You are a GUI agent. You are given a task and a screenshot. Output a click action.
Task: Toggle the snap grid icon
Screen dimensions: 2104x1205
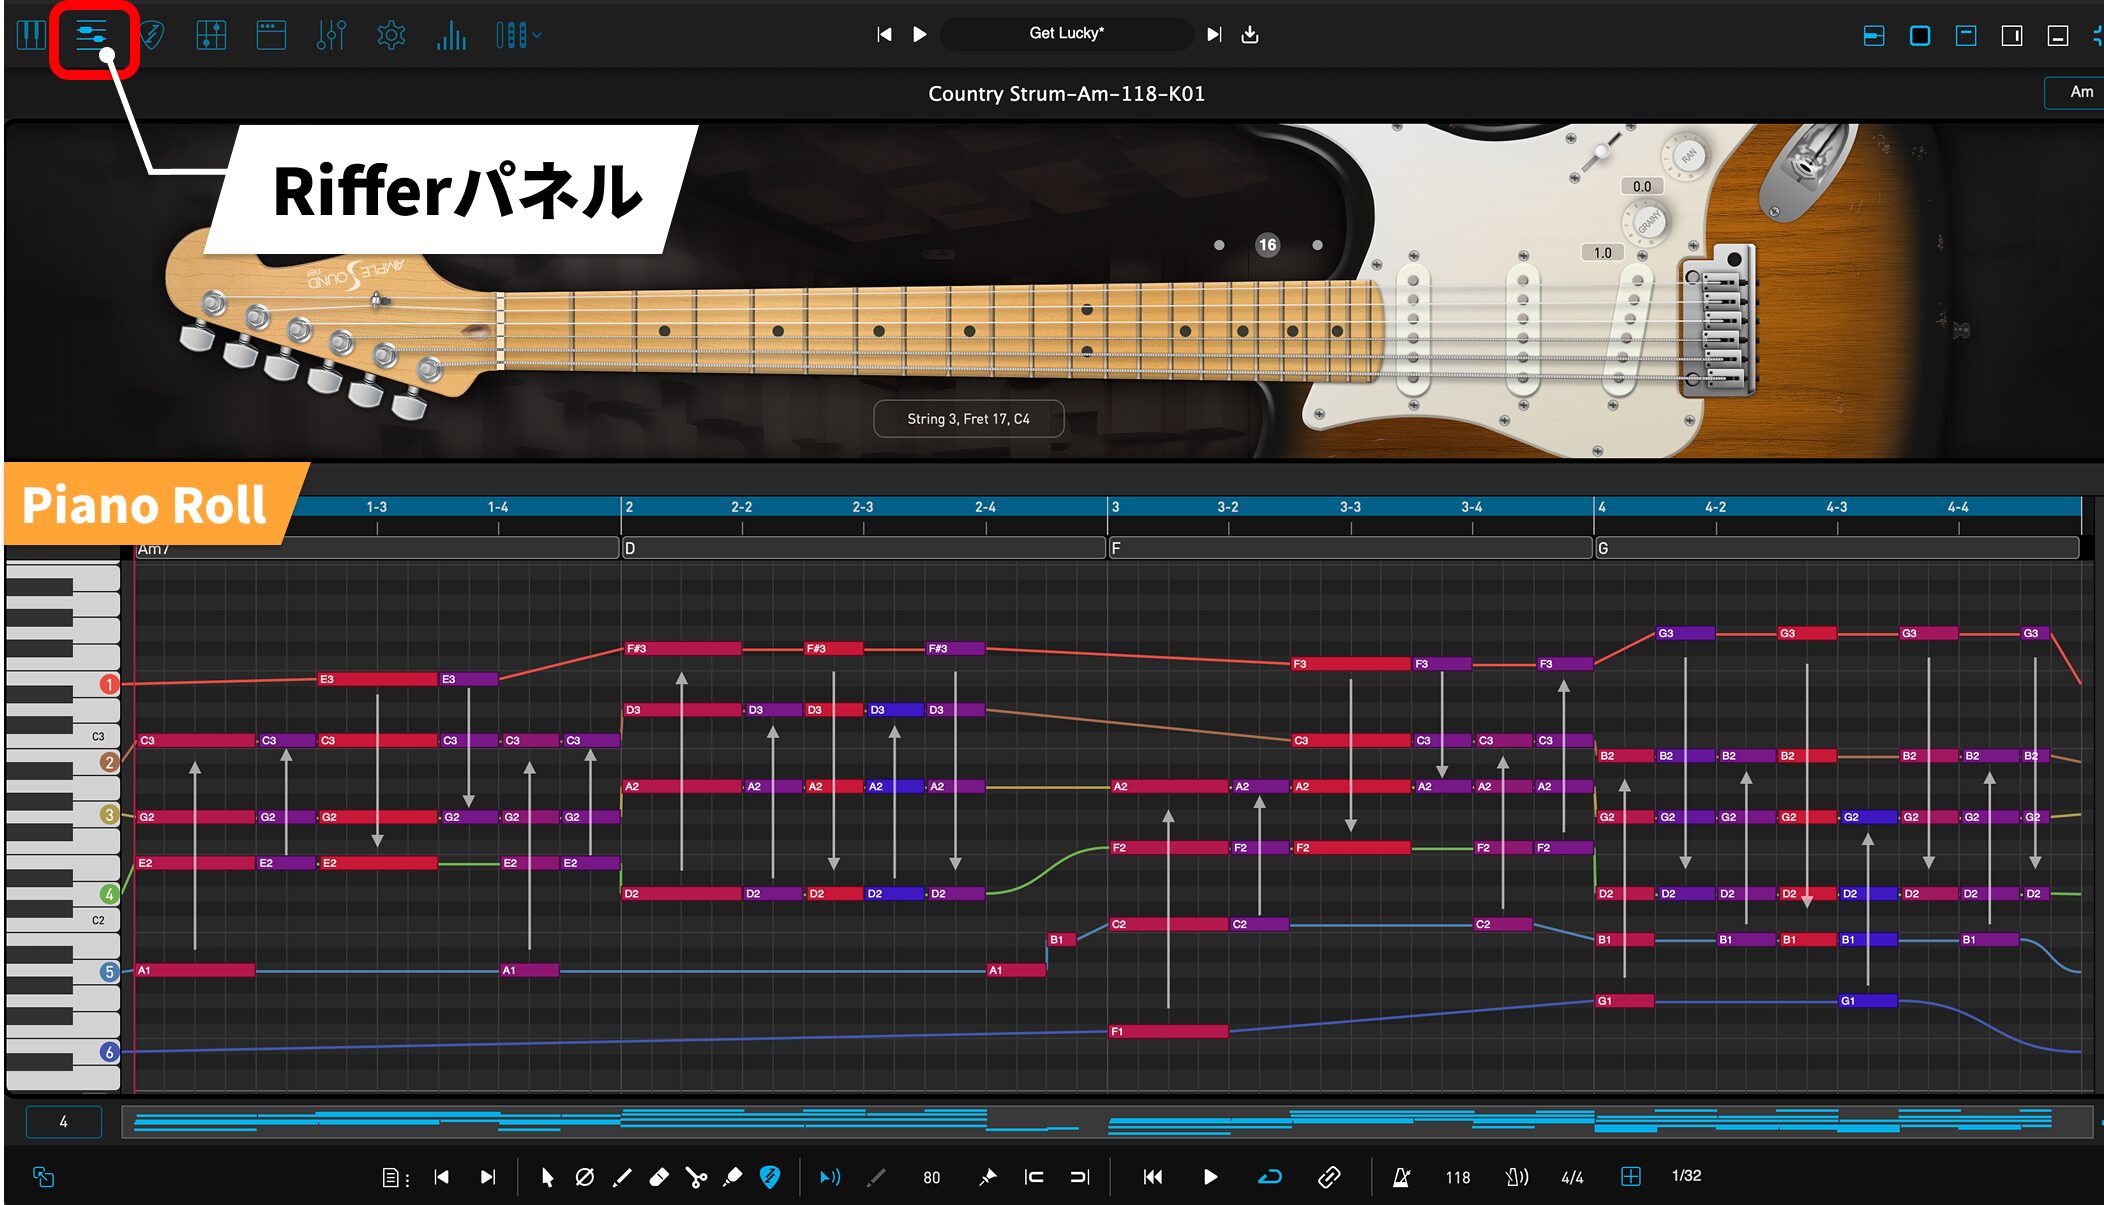click(x=1630, y=1177)
